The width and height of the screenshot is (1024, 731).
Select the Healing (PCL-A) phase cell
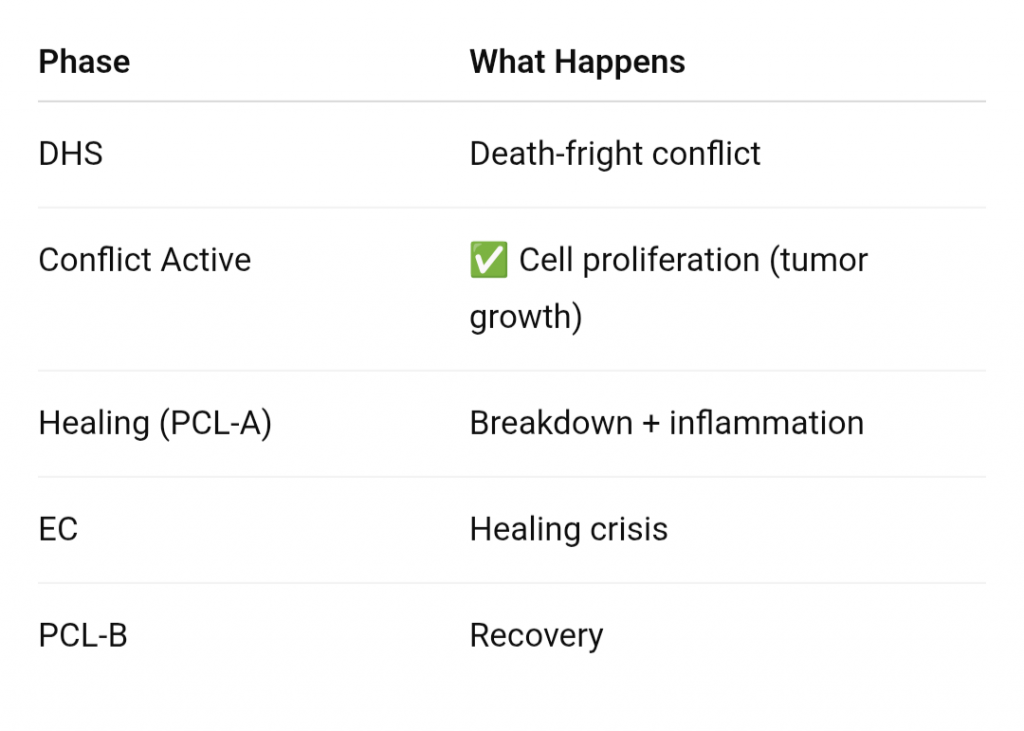[155, 423]
